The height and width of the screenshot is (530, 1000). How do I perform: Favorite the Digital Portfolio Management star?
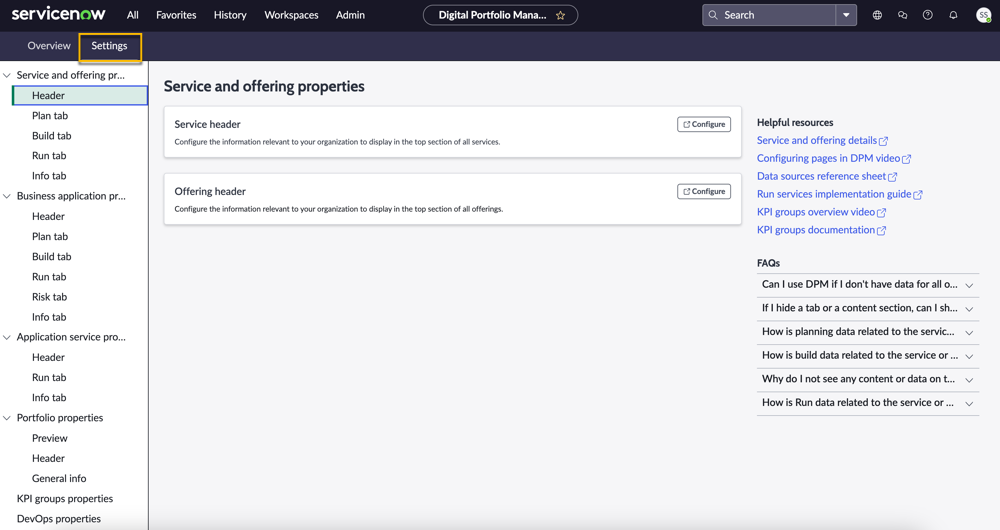click(x=561, y=15)
